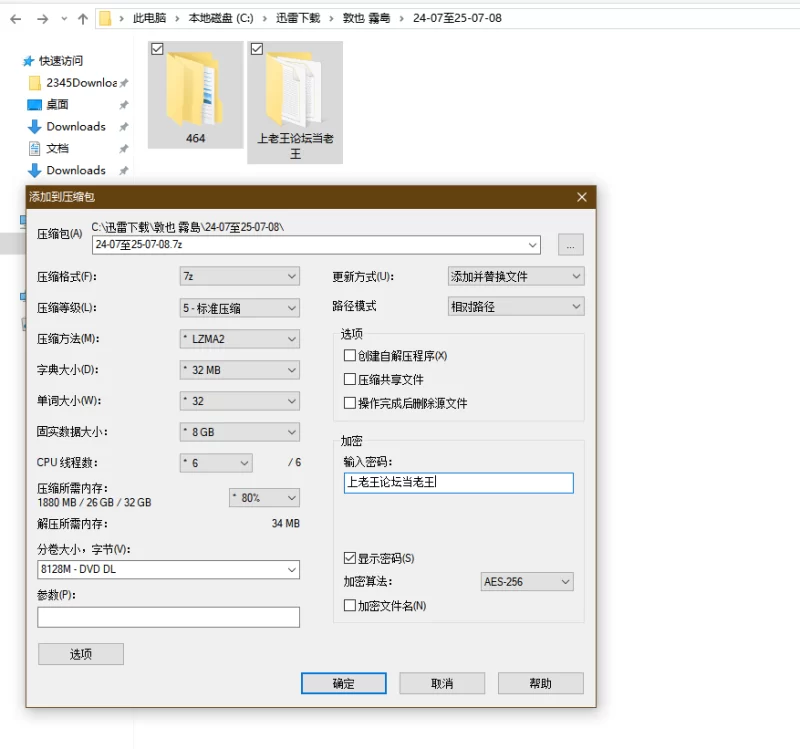The height and width of the screenshot is (749, 800).
Task: Click the 输入密码 text field
Action: point(458,483)
